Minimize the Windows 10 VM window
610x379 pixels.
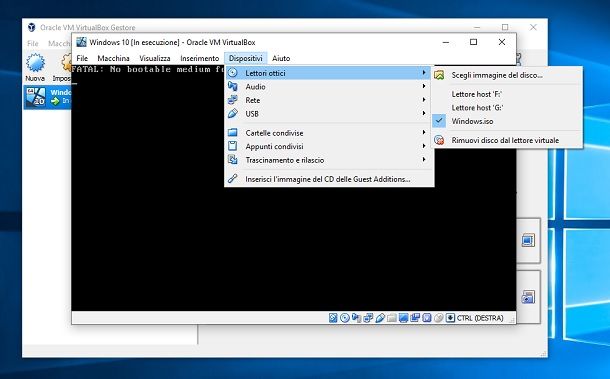(x=446, y=42)
